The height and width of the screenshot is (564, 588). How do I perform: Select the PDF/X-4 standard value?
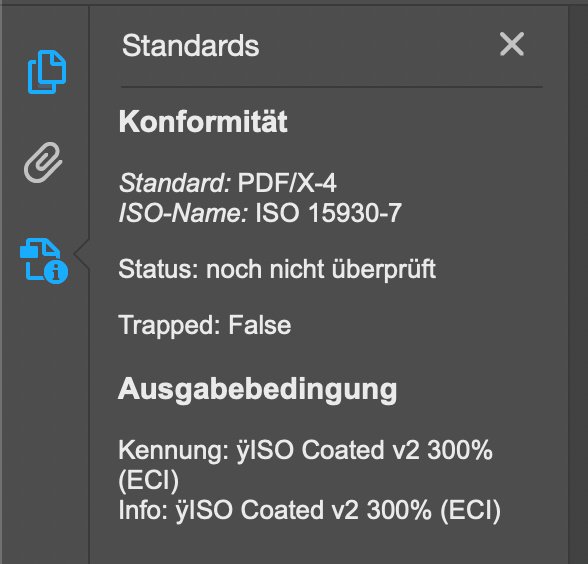click(287, 183)
